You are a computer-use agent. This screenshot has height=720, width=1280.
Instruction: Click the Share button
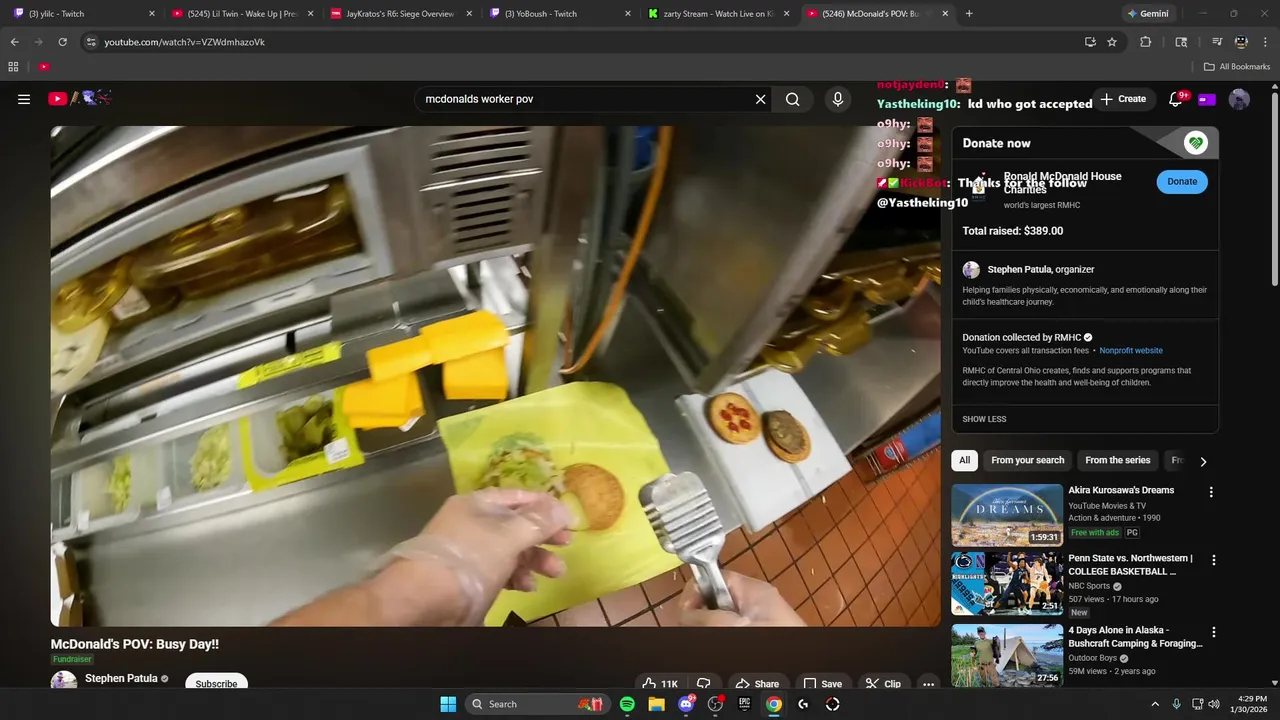[757, 684]
